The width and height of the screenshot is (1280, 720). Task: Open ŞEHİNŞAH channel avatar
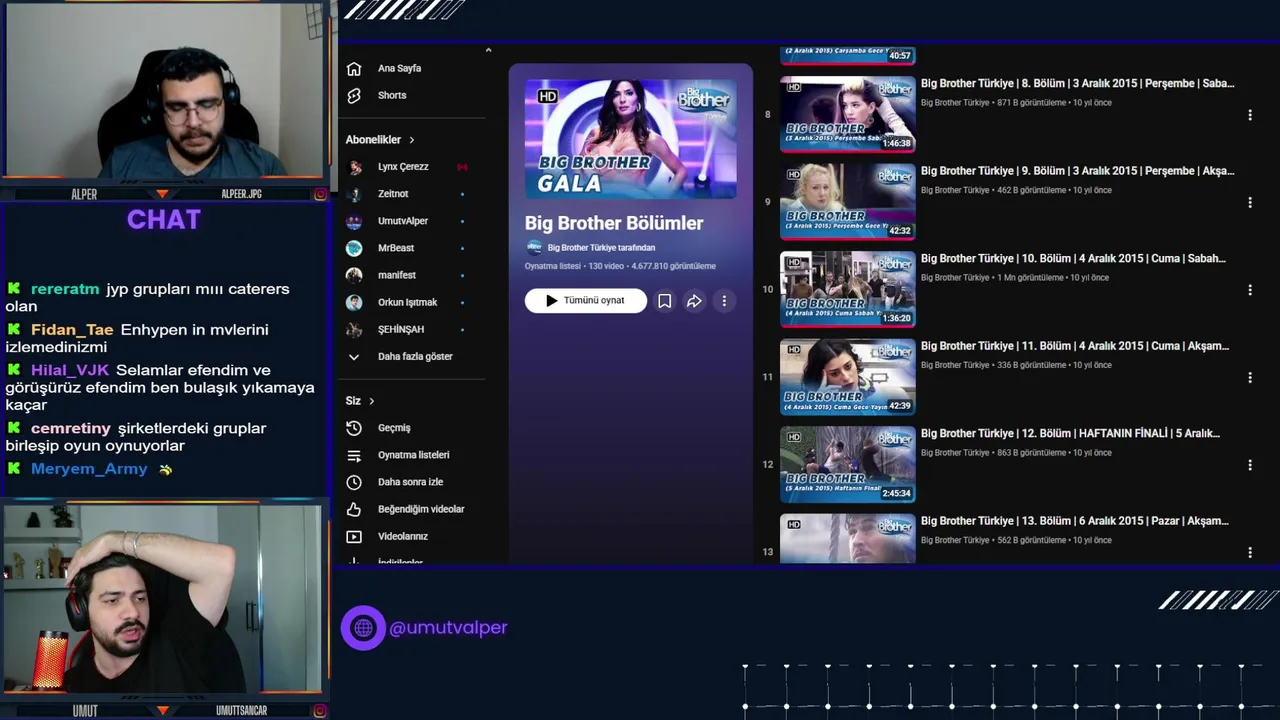pyautogui.click(x=354, y=329)
